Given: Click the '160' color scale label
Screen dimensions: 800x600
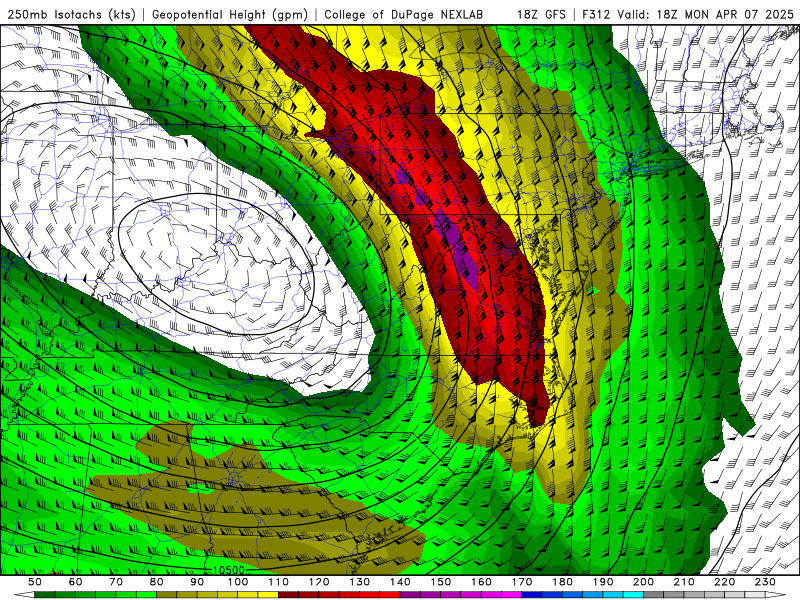Looking at the screenshot, I should [x=481, y=582].
